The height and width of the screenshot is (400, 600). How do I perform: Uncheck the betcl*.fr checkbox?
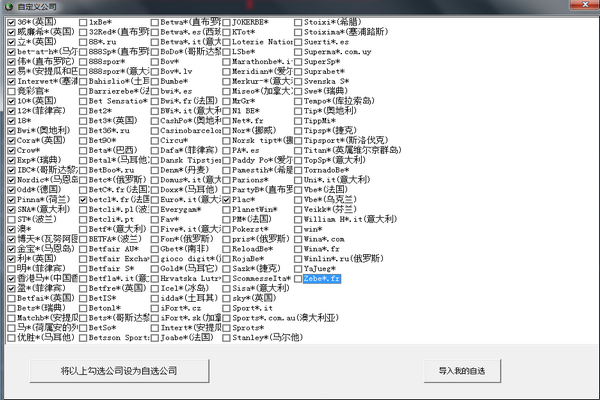pyautogui.click(x=83, y=200)
